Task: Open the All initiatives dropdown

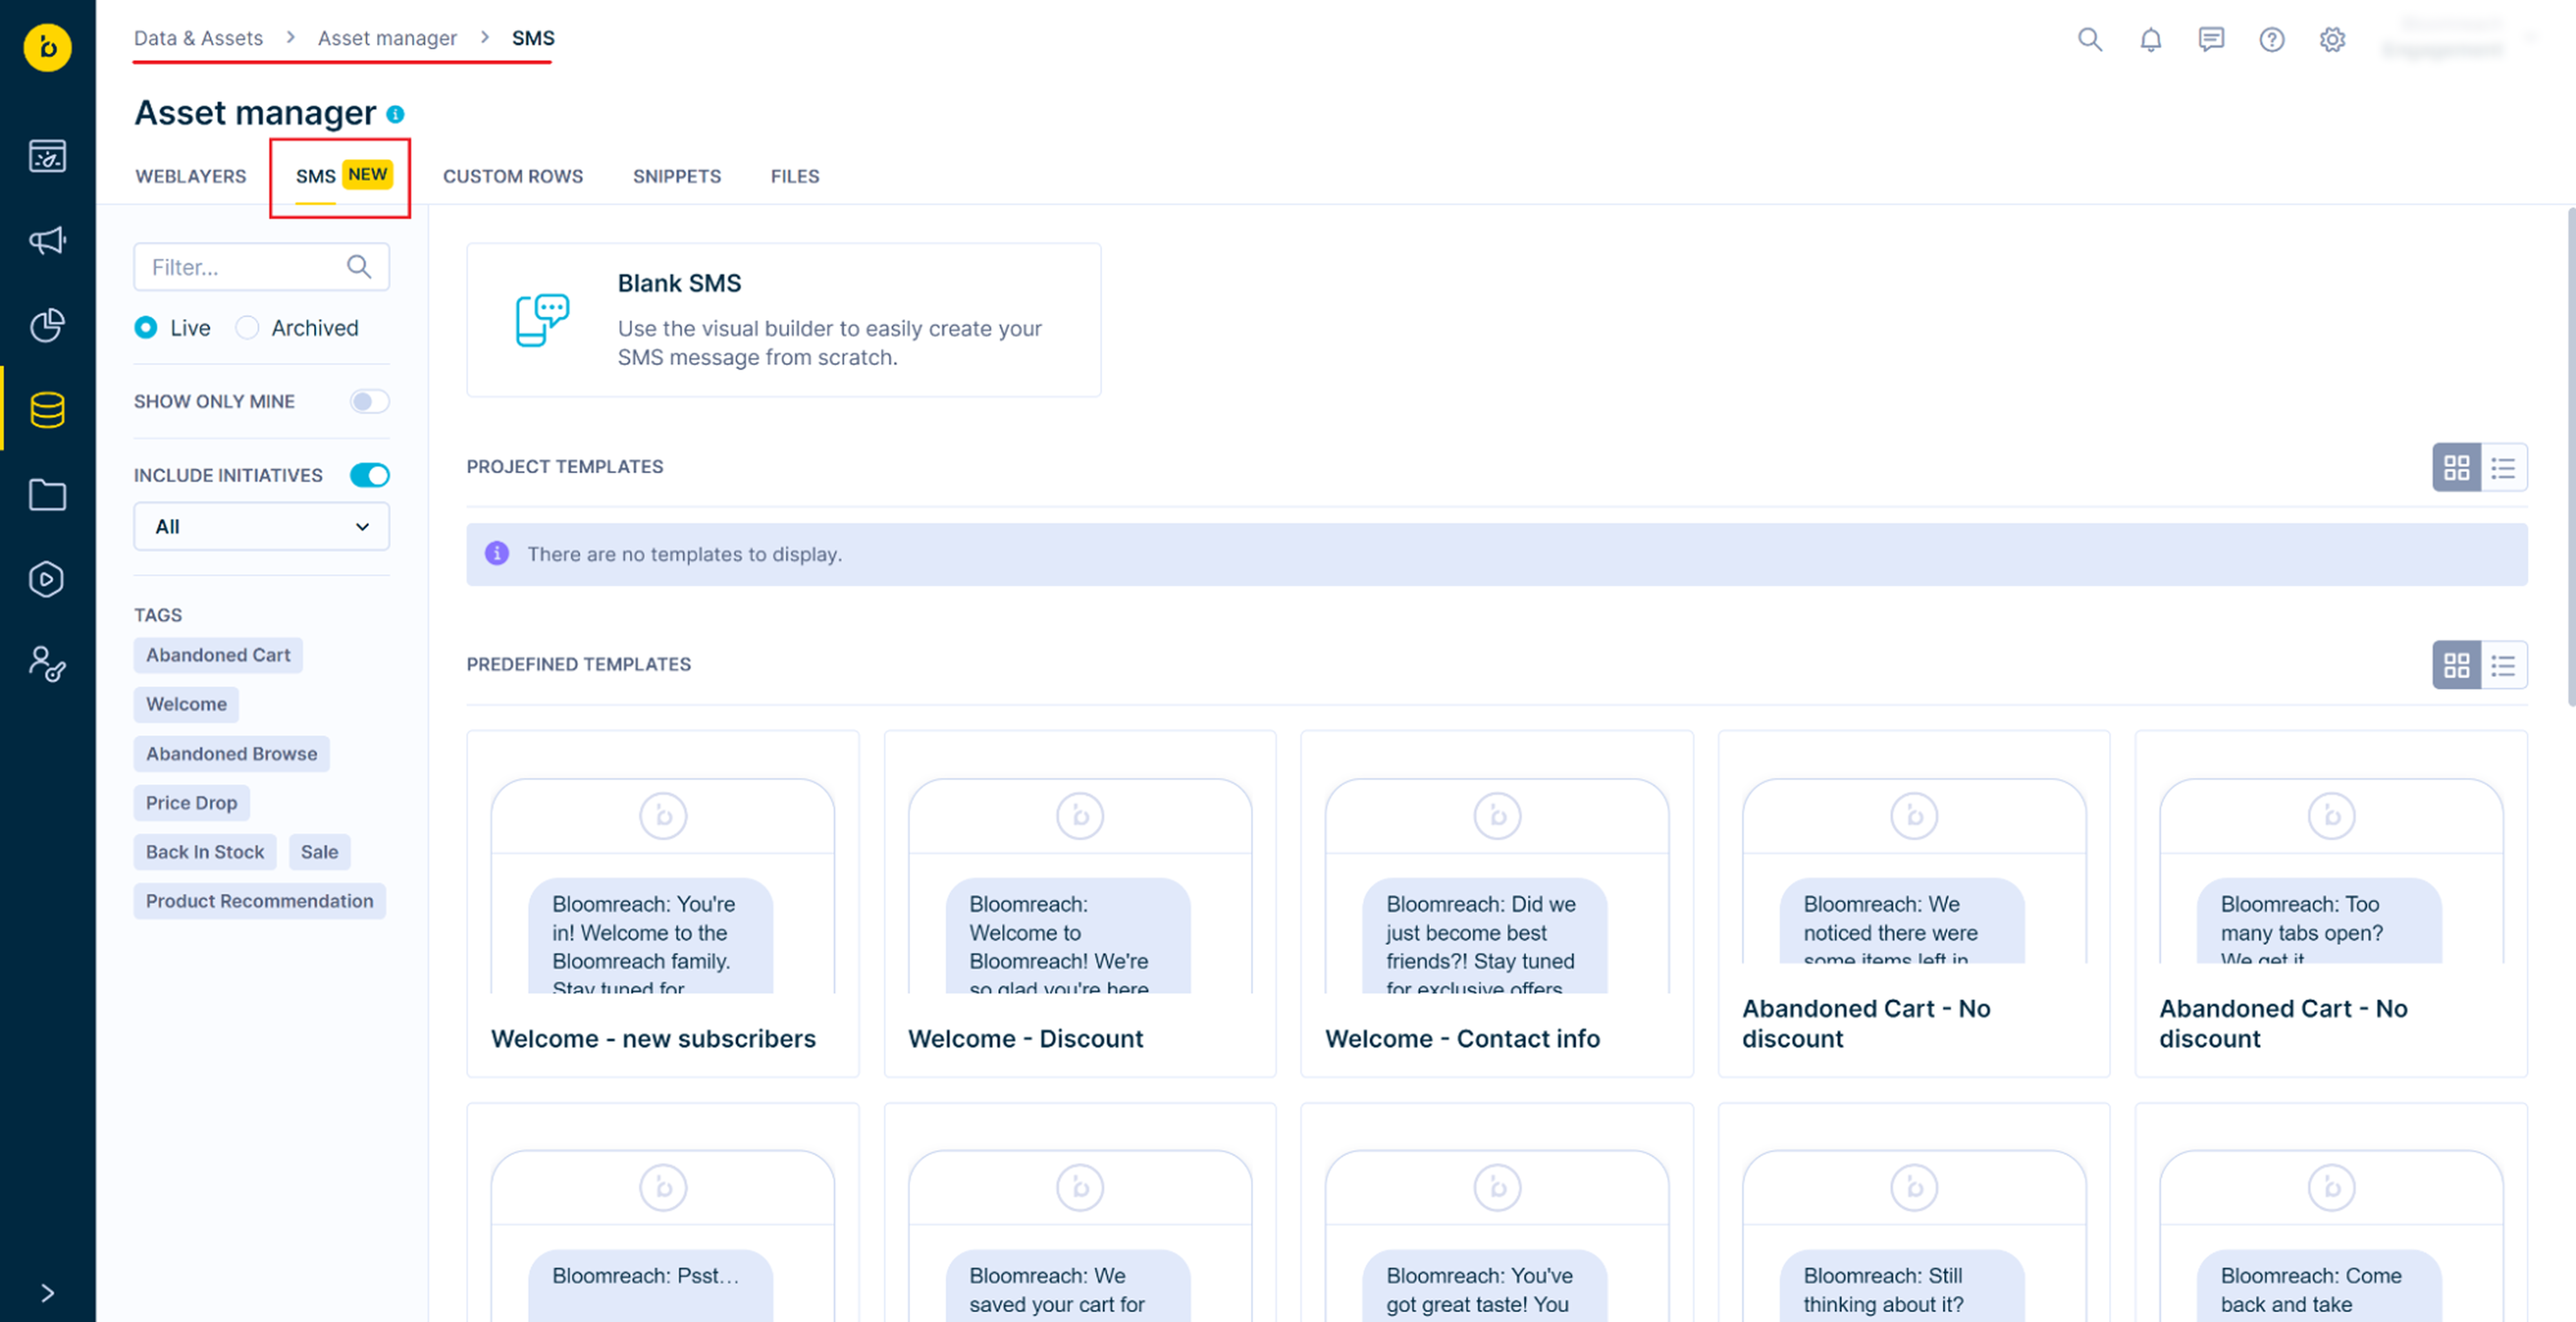Action: (x=261, y=526)
